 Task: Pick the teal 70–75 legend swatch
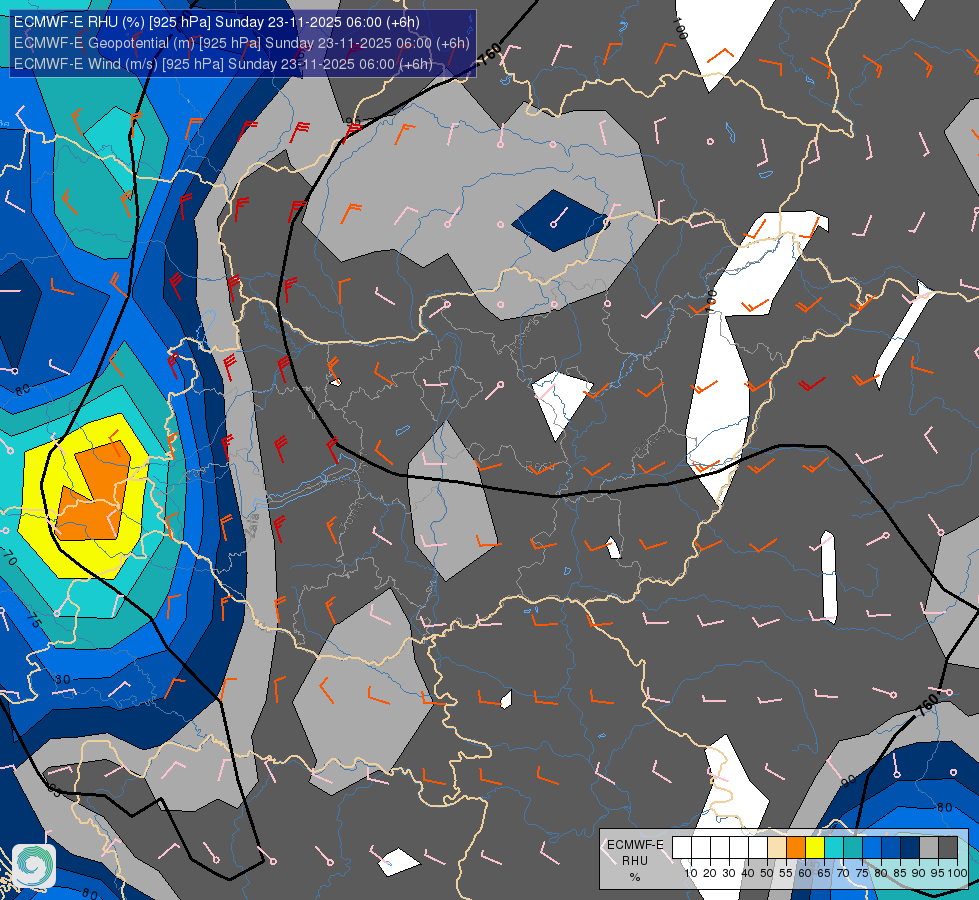(x=853, y=847)
